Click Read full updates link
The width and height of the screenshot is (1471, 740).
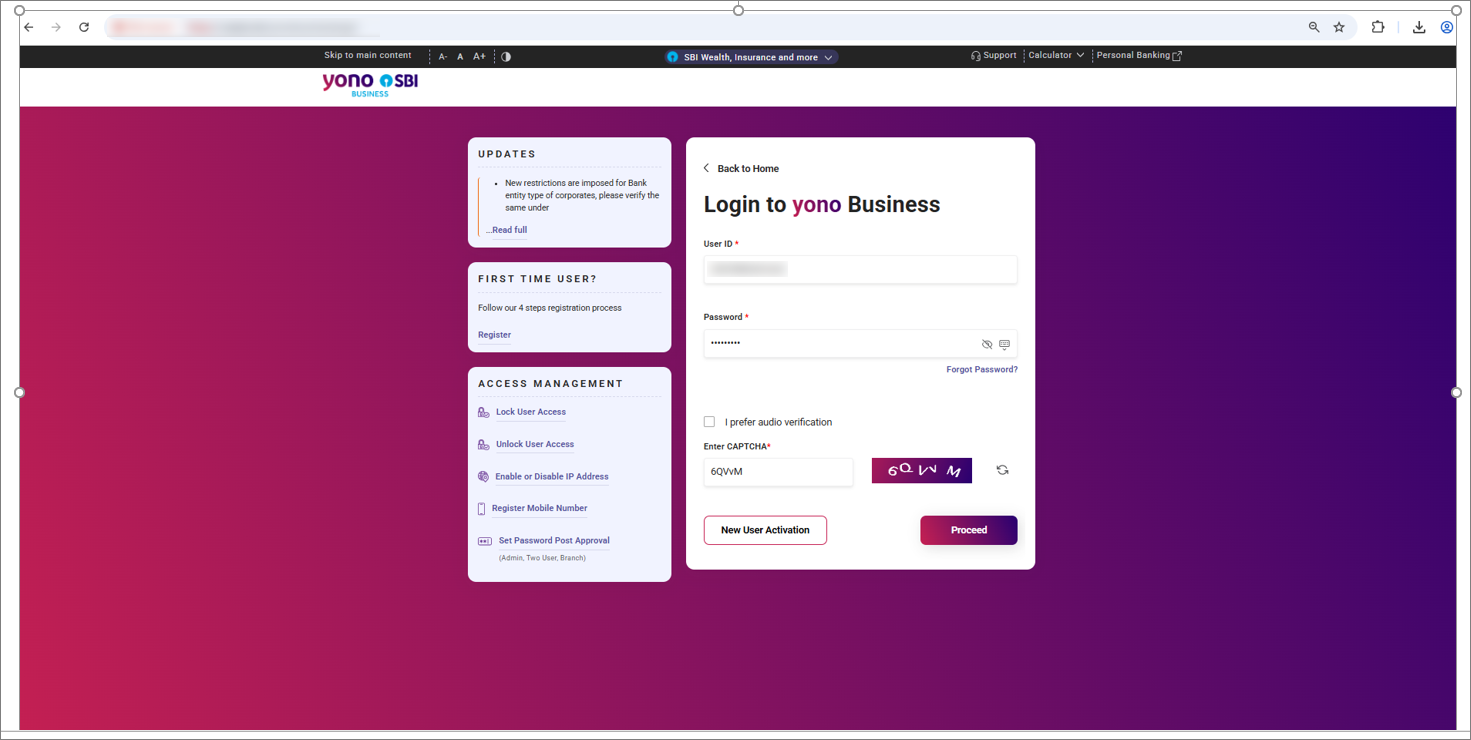pos(507,230)
